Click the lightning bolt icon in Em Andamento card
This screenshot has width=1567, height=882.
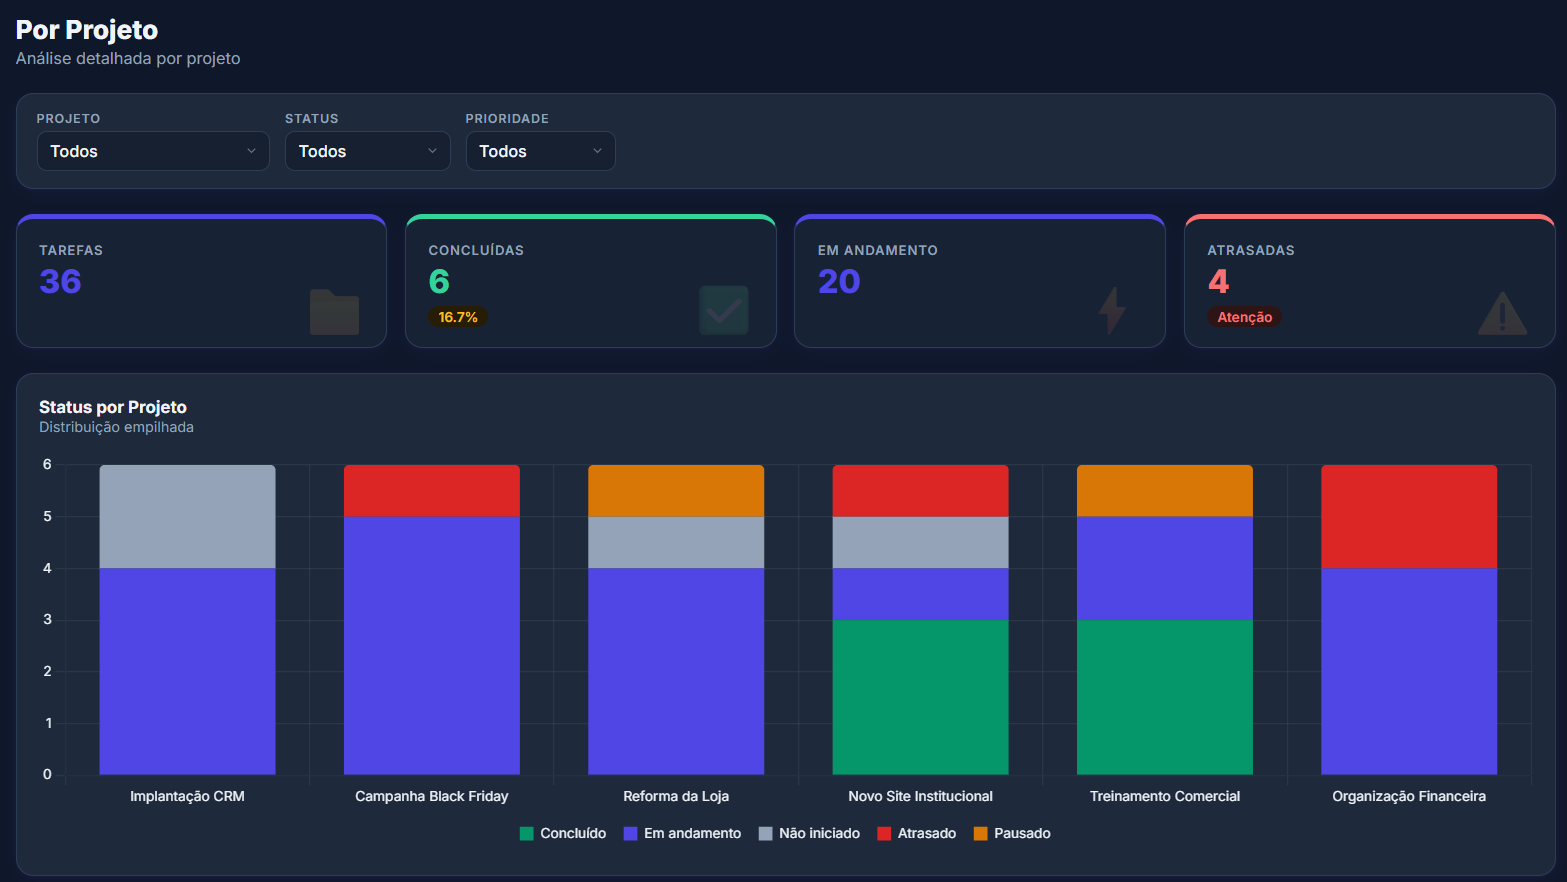[x=1112, y=311]
